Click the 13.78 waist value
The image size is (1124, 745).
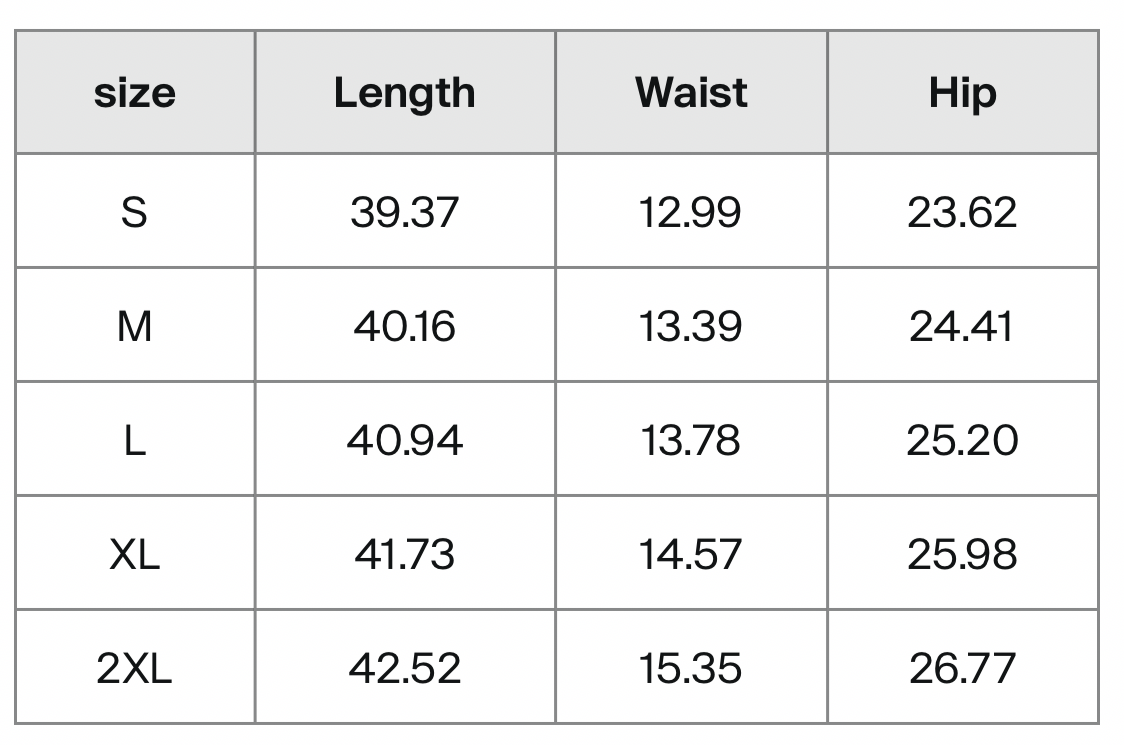[691, 440]
